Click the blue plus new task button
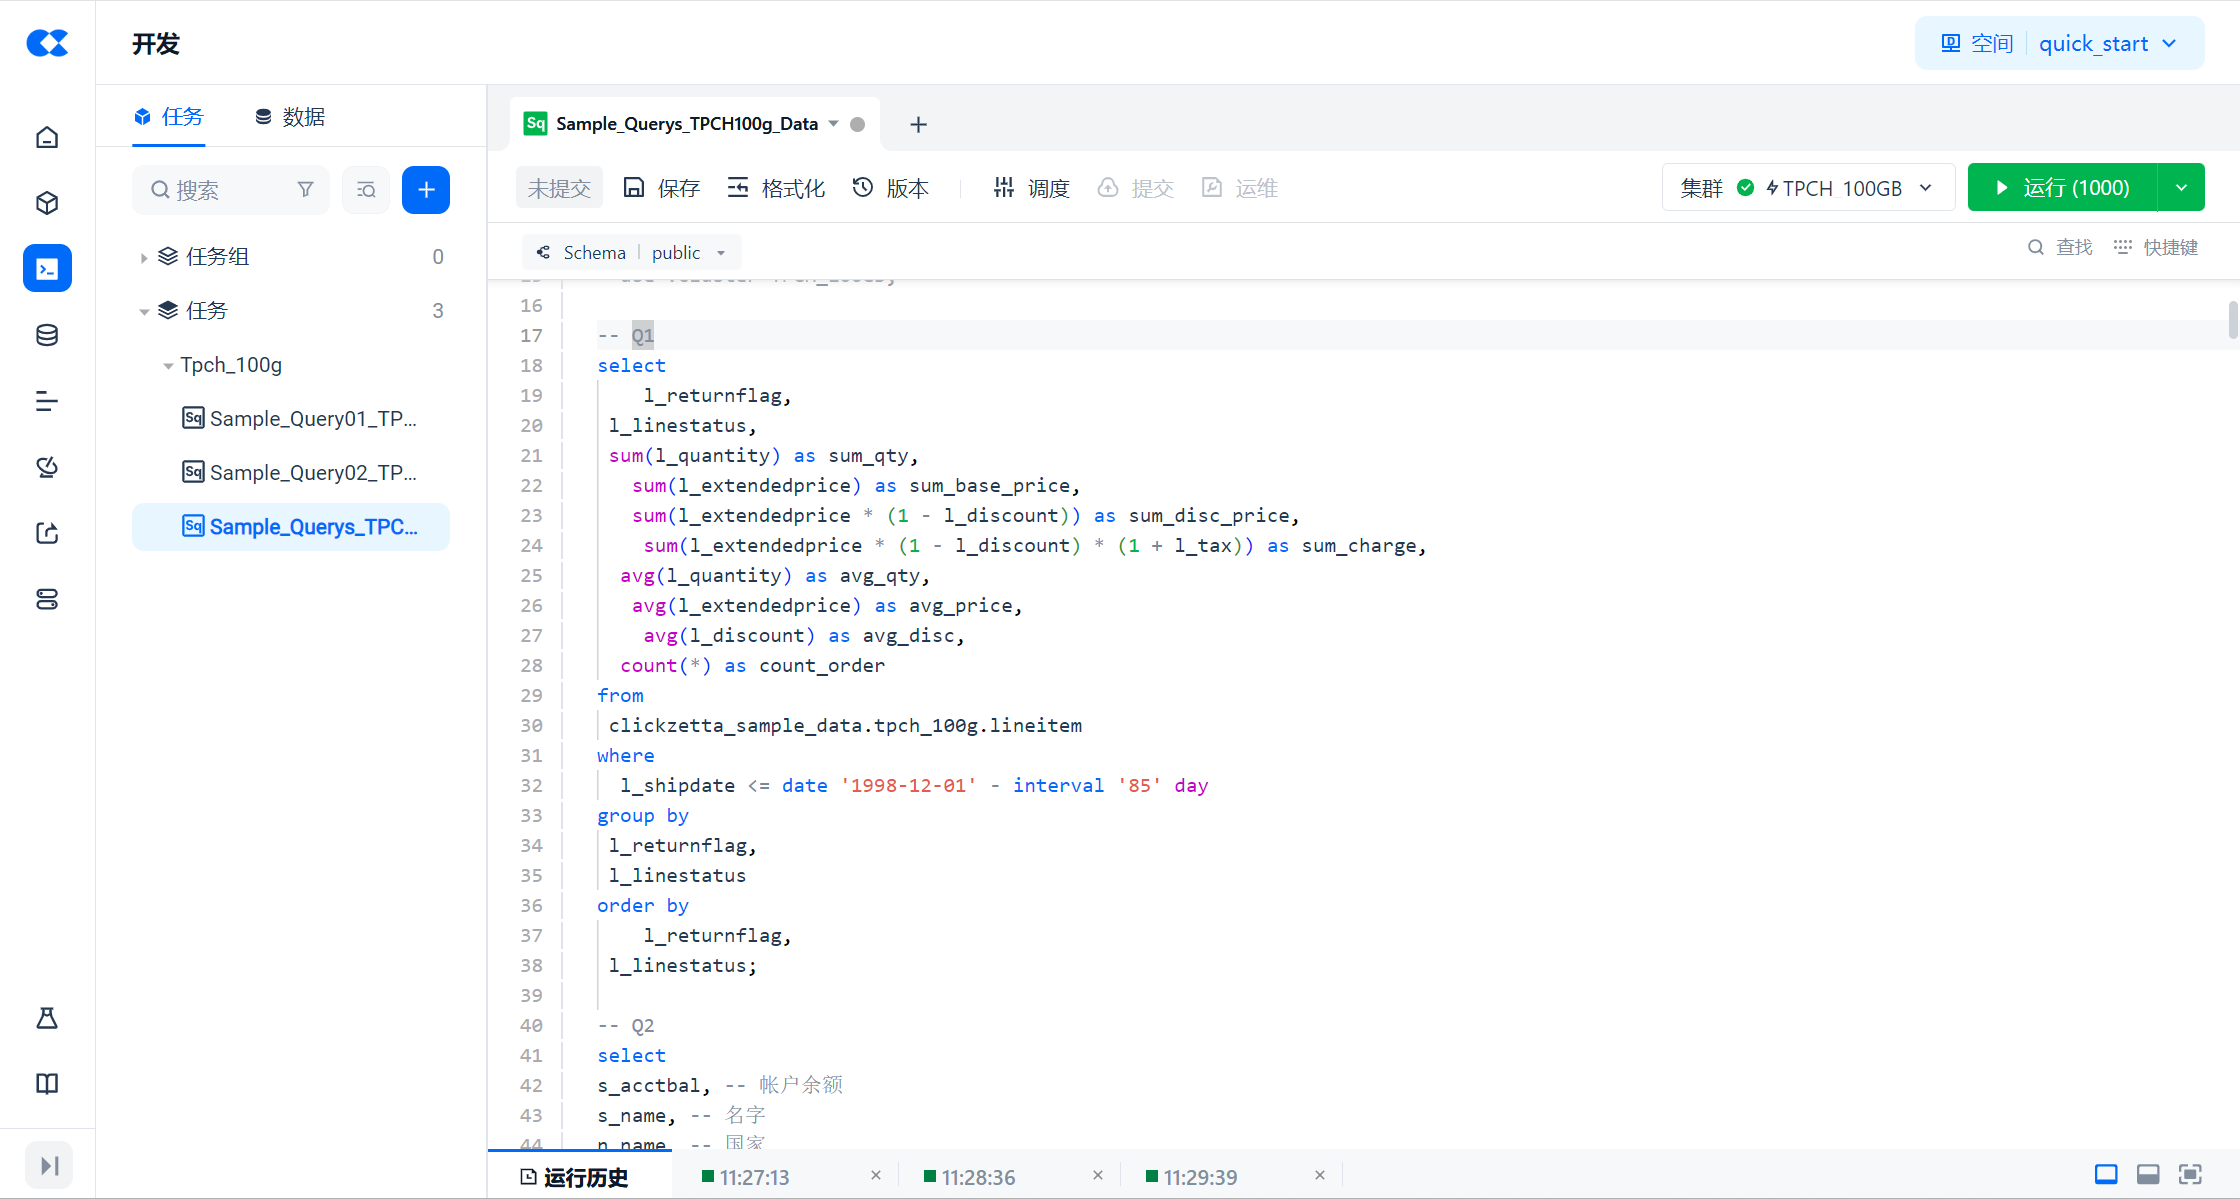 tap(425, 189)
